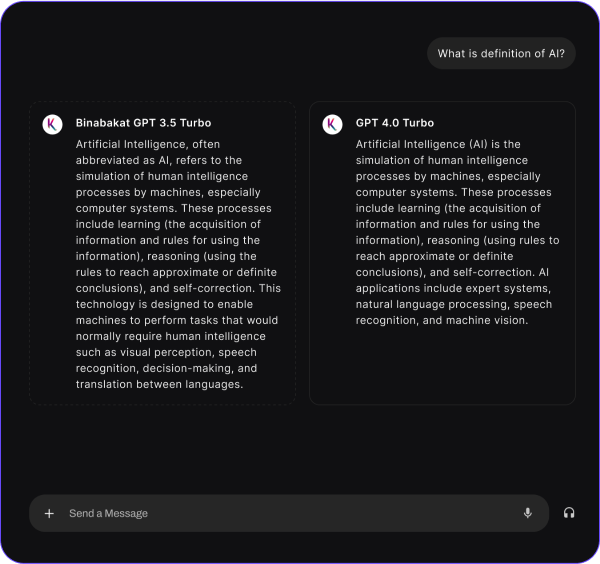
Task: Click the GPT 4.0 Turbo model title
Action: point(395,123)
